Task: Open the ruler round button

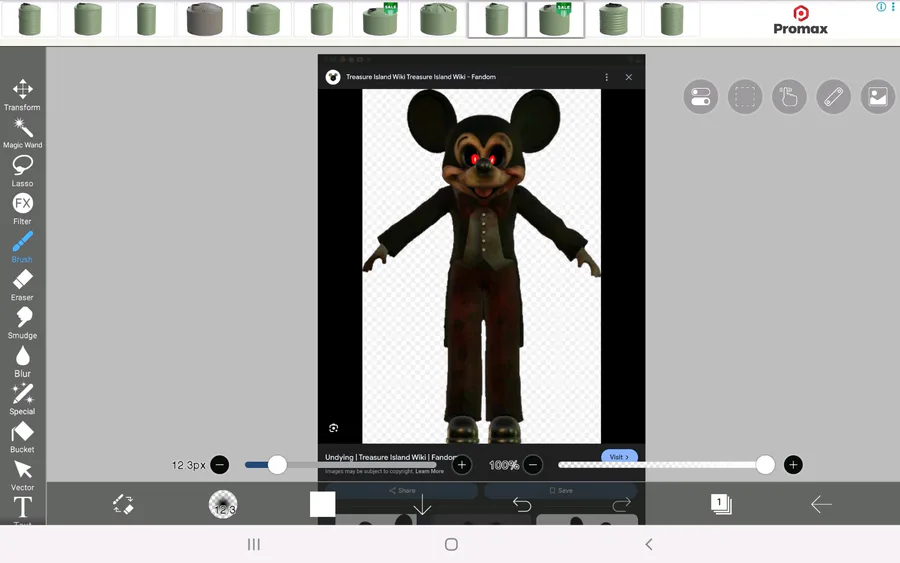Action: [x=833, y=96]
